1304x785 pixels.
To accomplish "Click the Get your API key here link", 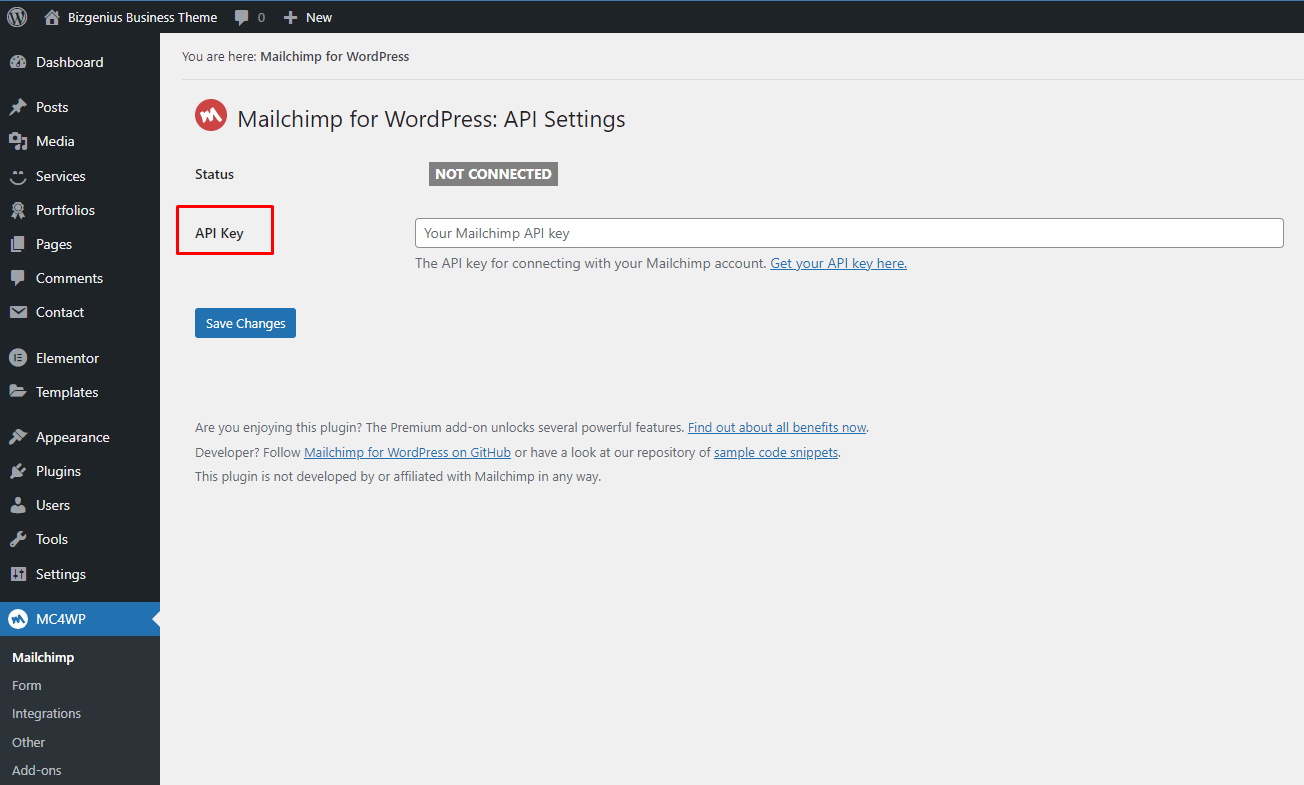I will coord(838,263).
